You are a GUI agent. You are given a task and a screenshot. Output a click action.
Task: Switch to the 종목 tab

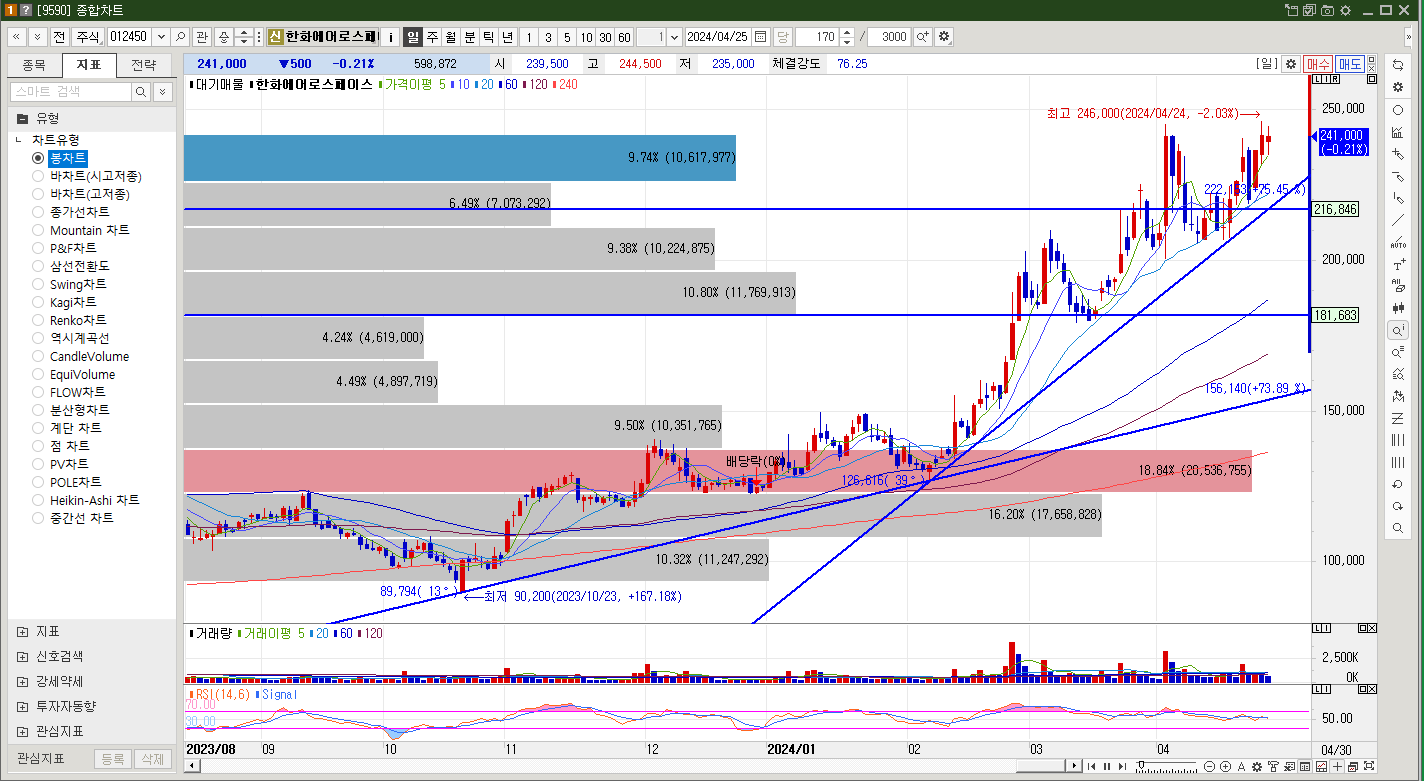[34, 65]
